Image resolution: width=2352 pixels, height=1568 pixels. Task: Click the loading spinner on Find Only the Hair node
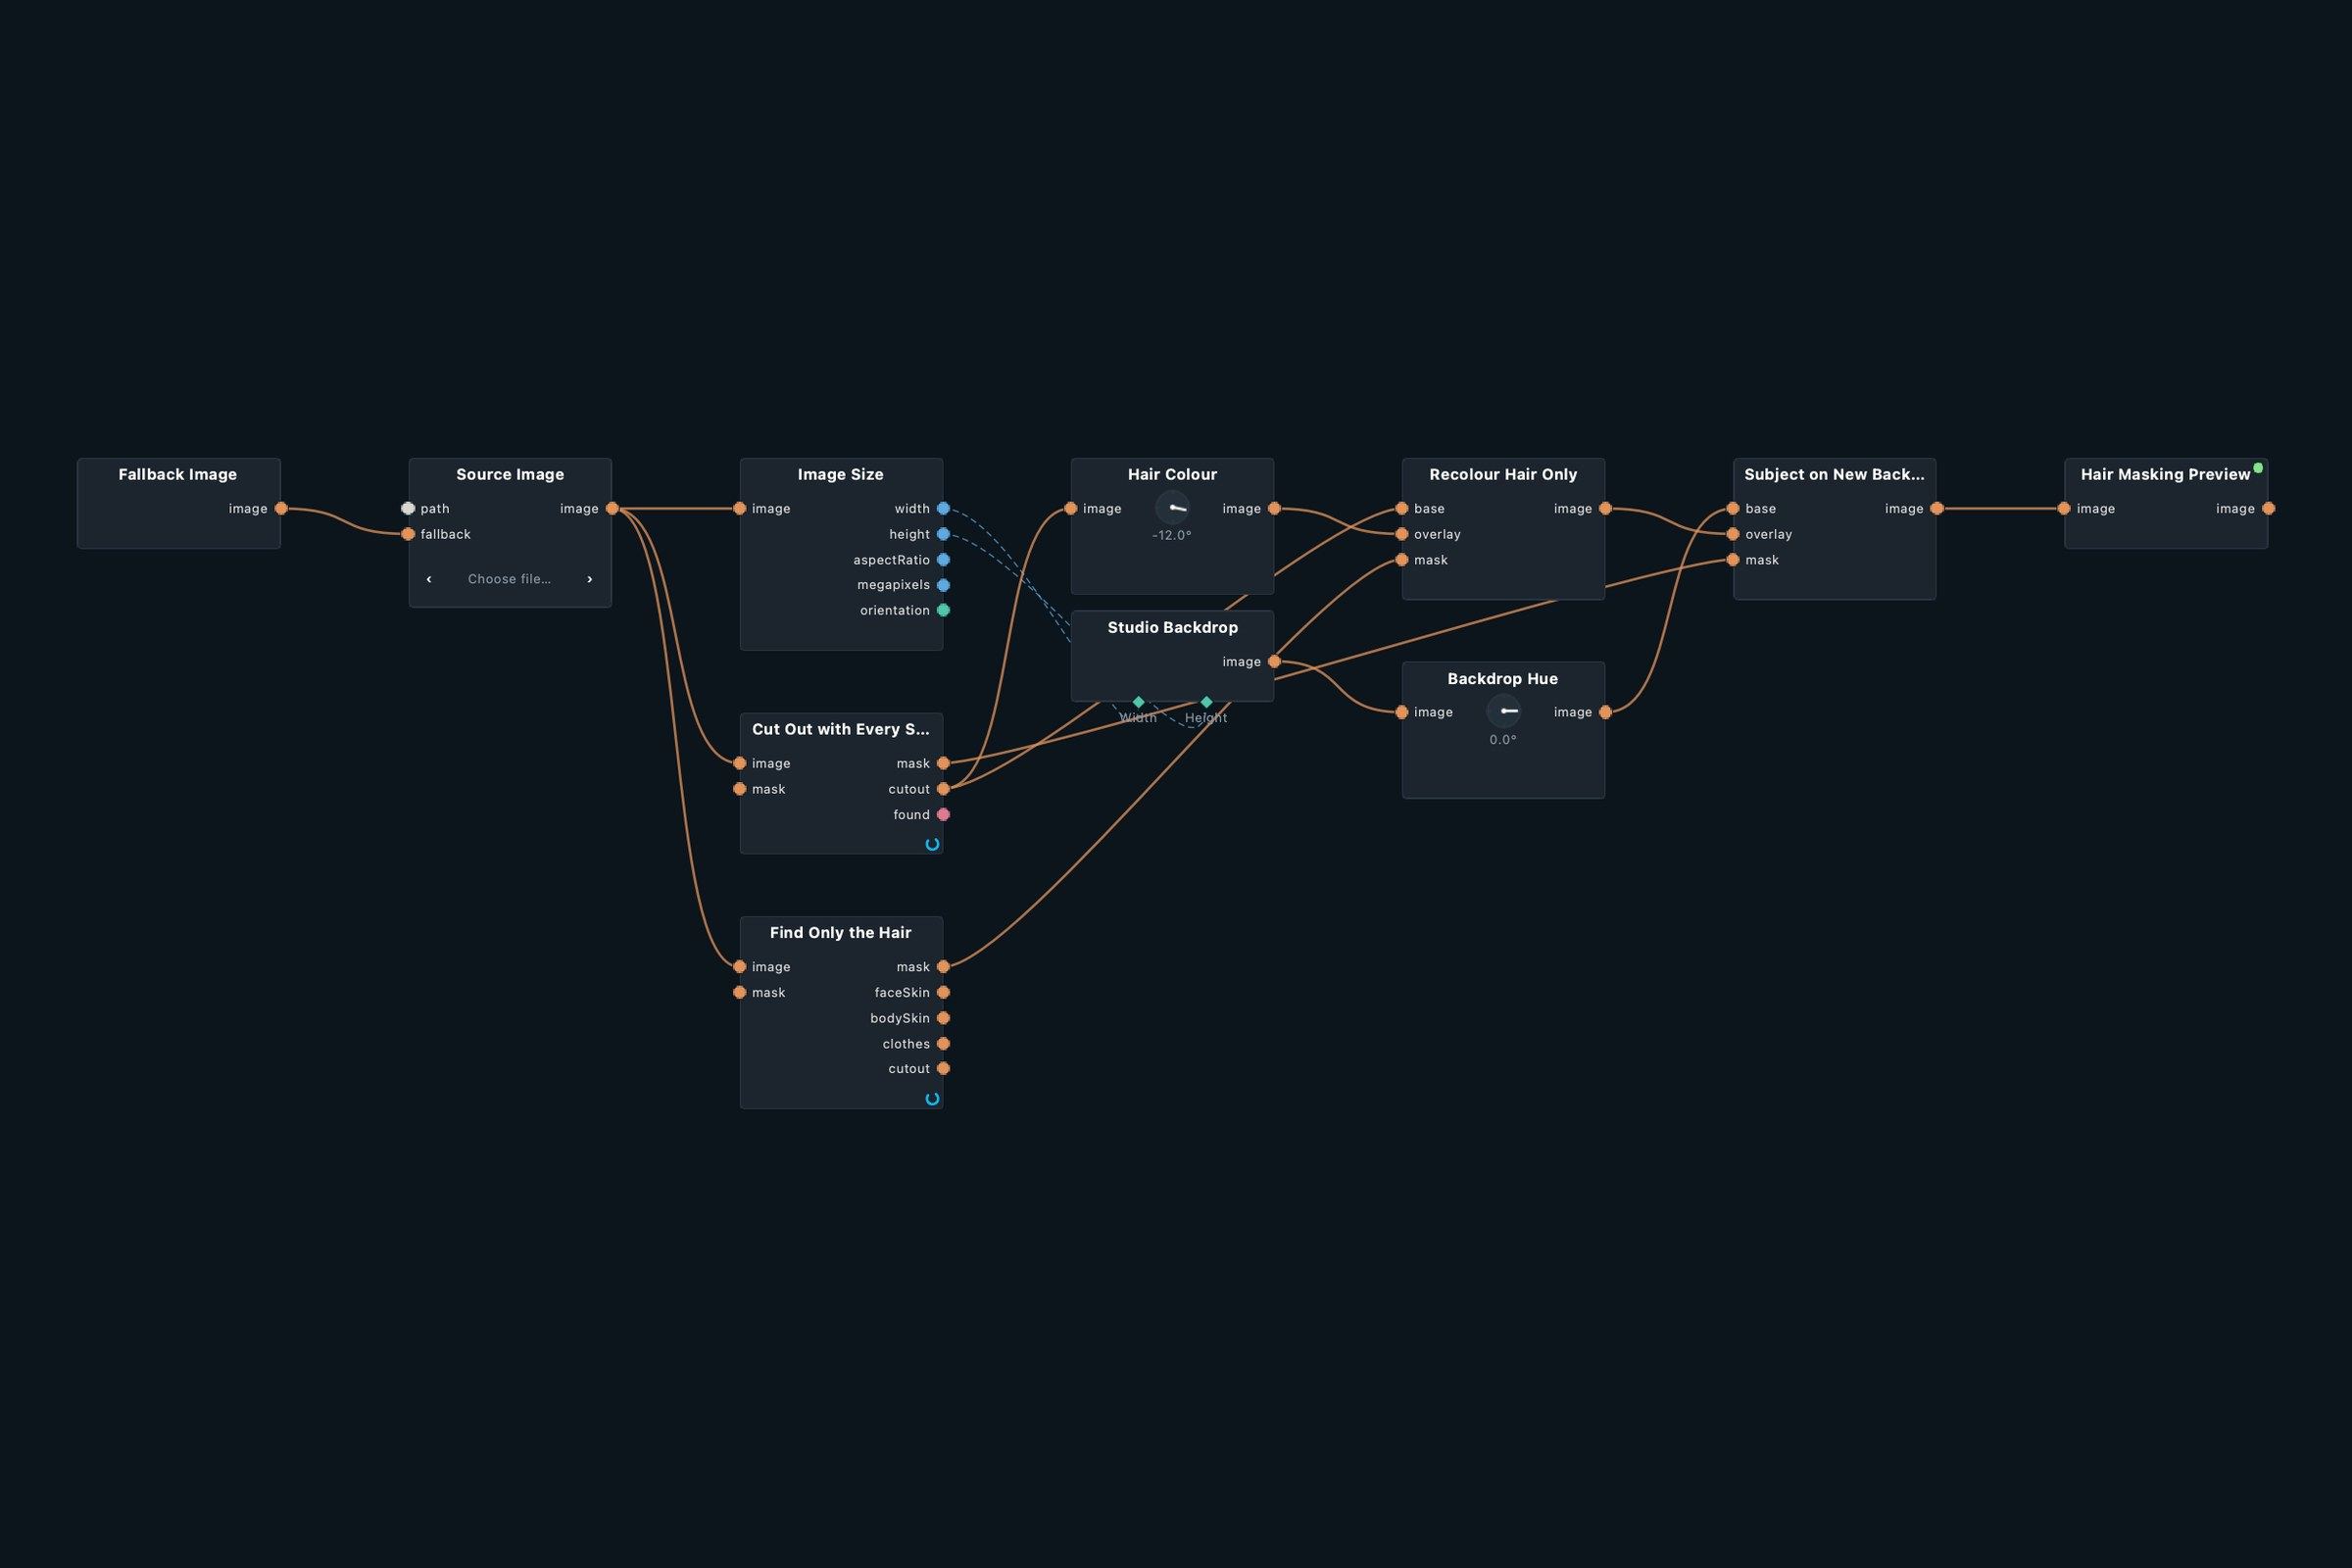[932, 1099]
